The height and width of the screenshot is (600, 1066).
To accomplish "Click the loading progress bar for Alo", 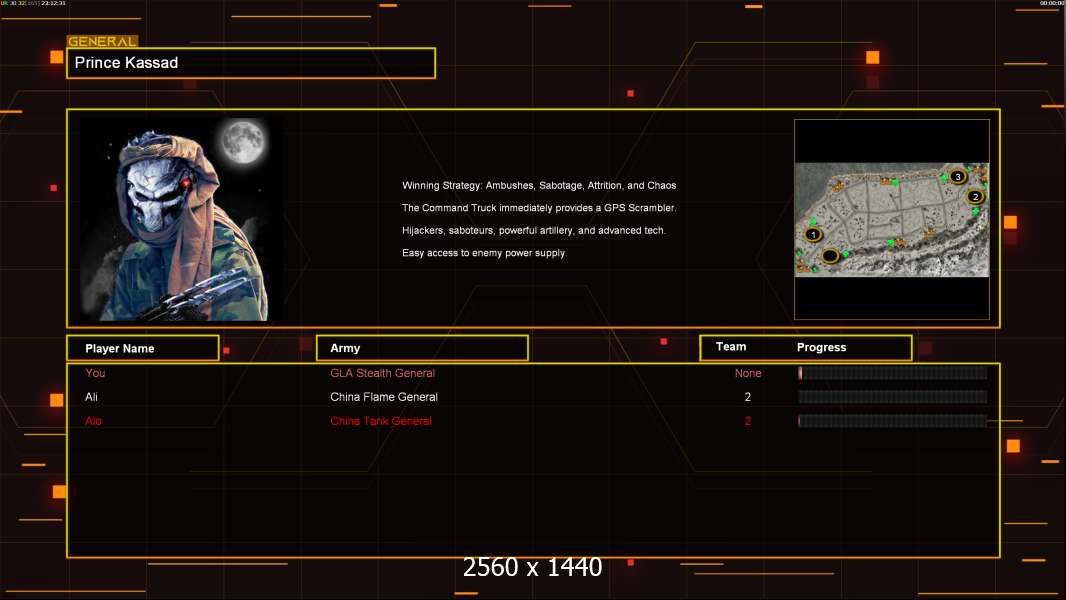I will tap(893, 421).
